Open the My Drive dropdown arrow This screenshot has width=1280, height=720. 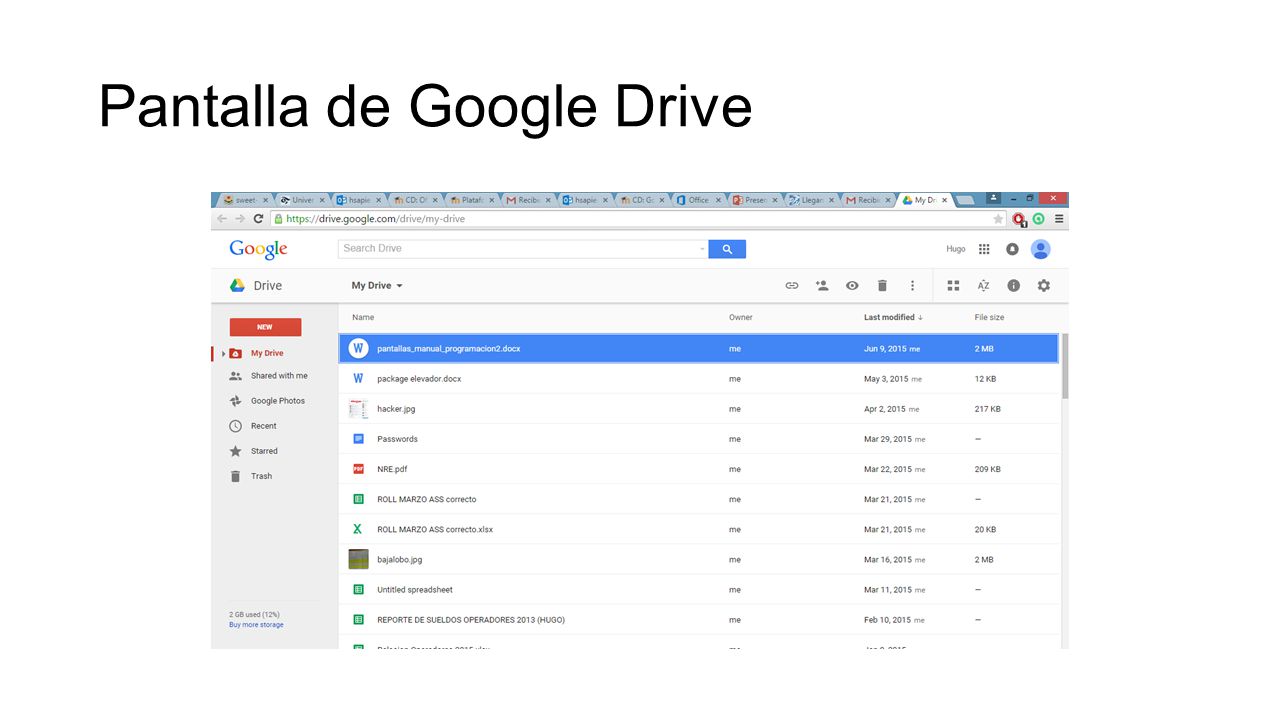pyautogui.click(x=399, y=286)
